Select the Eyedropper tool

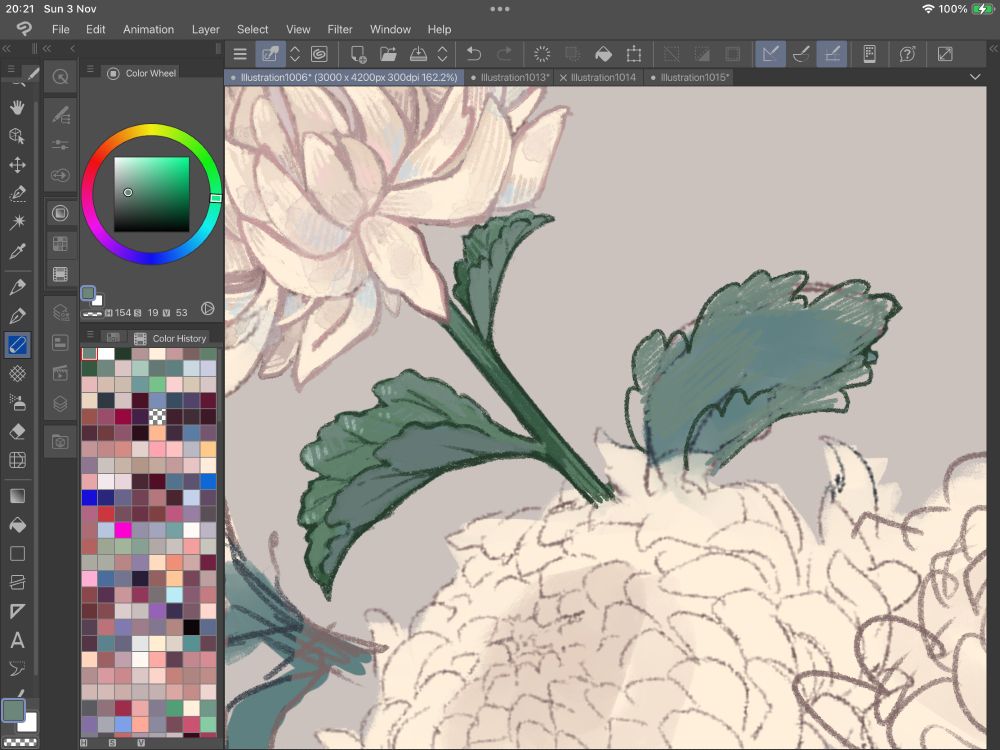pyautogui.click(x=17, y=251)
